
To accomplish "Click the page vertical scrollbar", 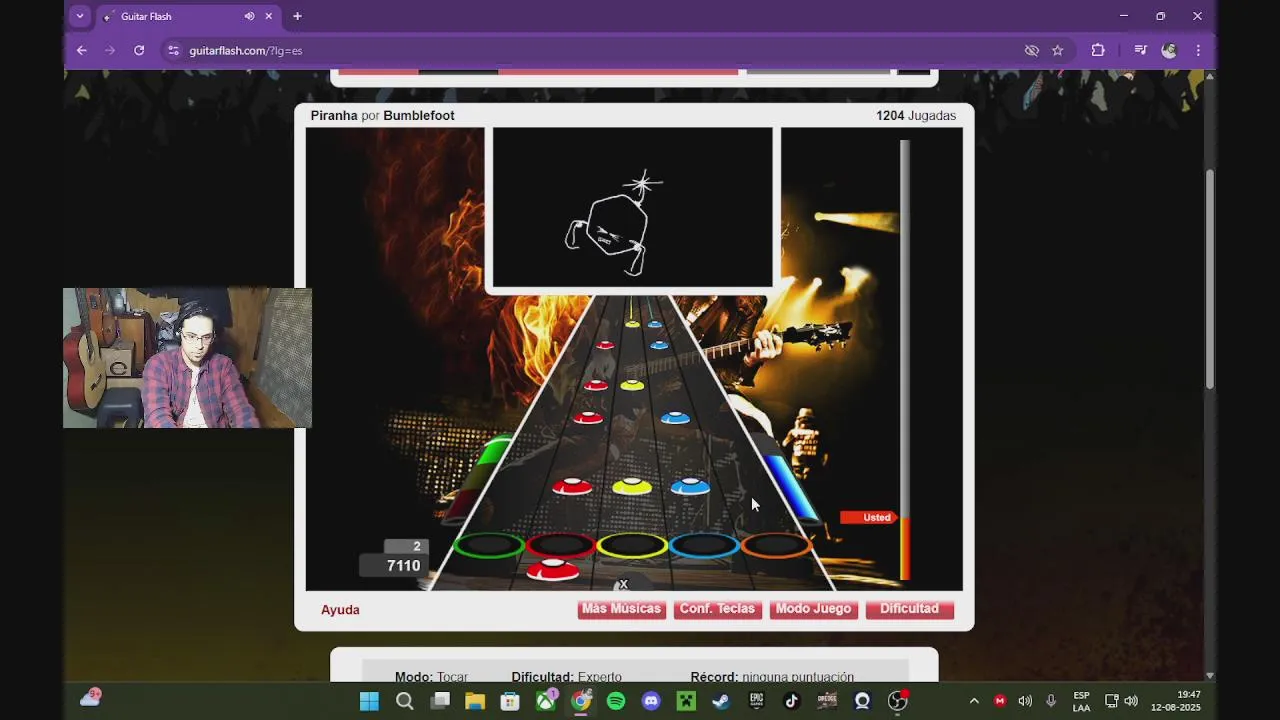I will (1210, 280).
